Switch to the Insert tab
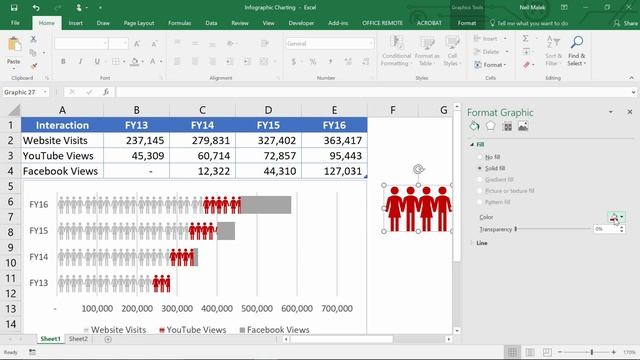 pyautogui.click(x=76, y=23)
